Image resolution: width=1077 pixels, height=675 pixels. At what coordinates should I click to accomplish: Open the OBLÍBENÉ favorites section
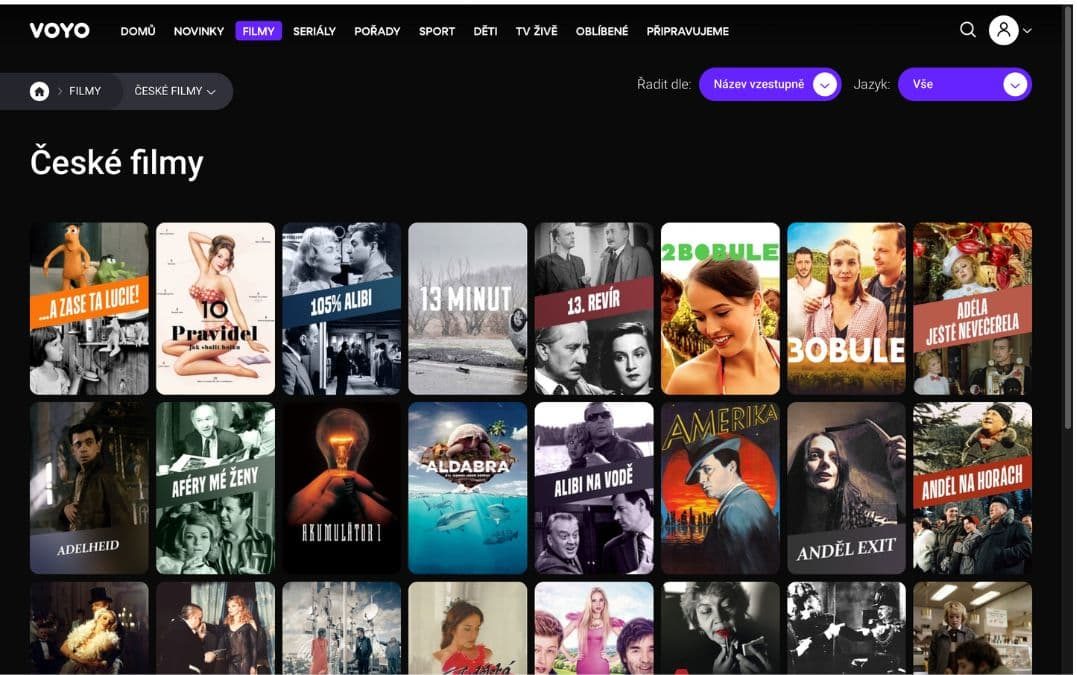[602, 31]
